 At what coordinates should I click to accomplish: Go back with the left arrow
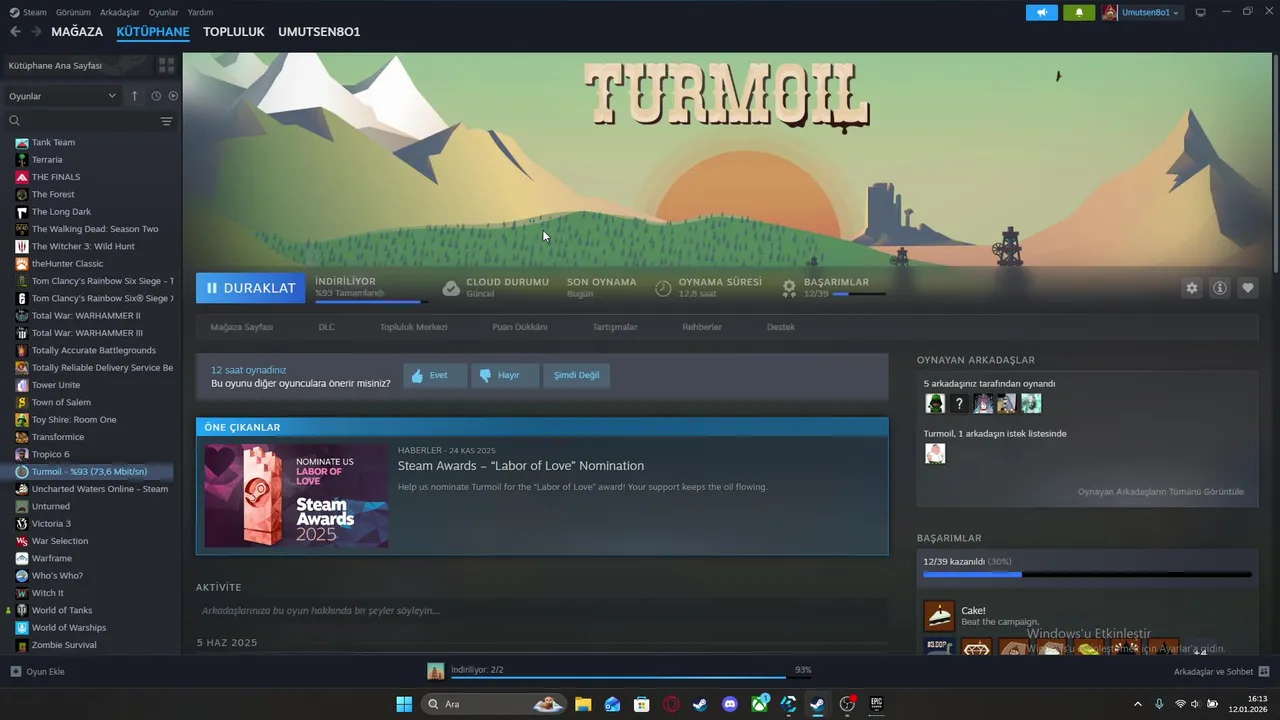pyautogui.click(x=15, y=32)
